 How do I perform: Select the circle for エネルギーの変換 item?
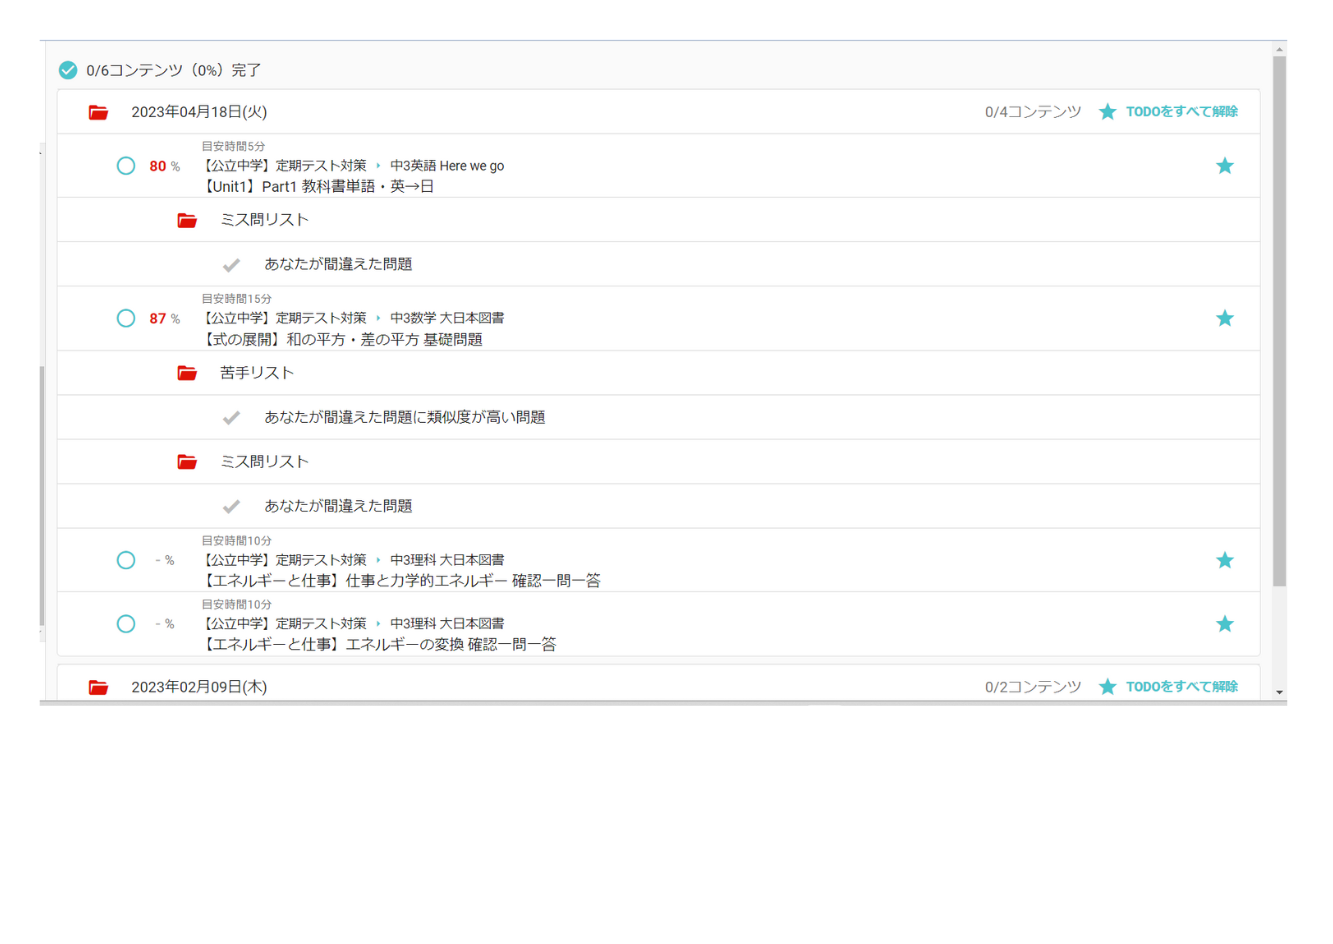click(126, 624)
